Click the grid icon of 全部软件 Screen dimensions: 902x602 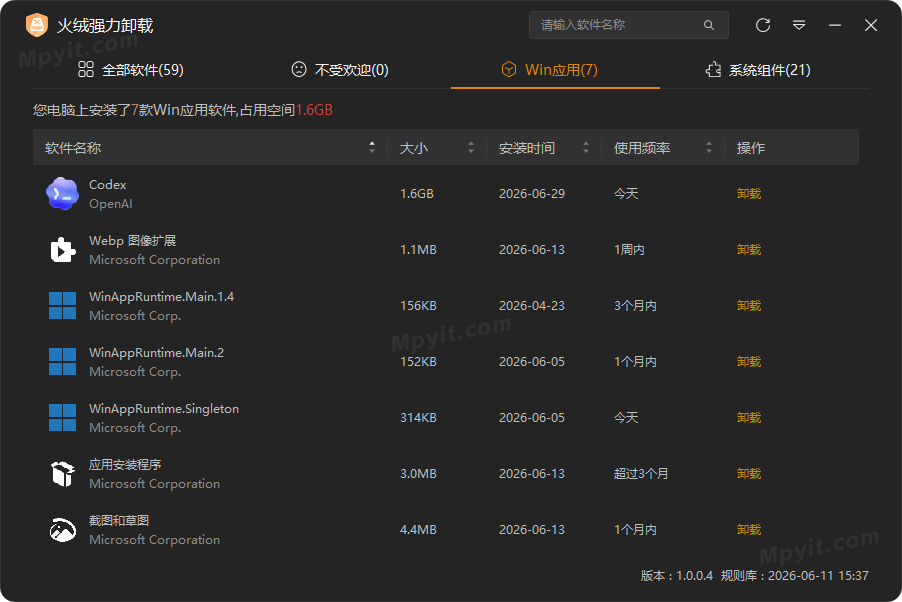86,70
